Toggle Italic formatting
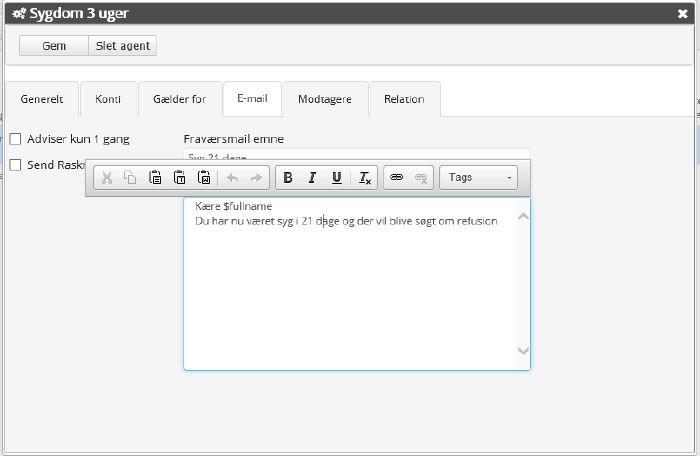700x456 pixels. pyautogui.click(x=312, y=178)
